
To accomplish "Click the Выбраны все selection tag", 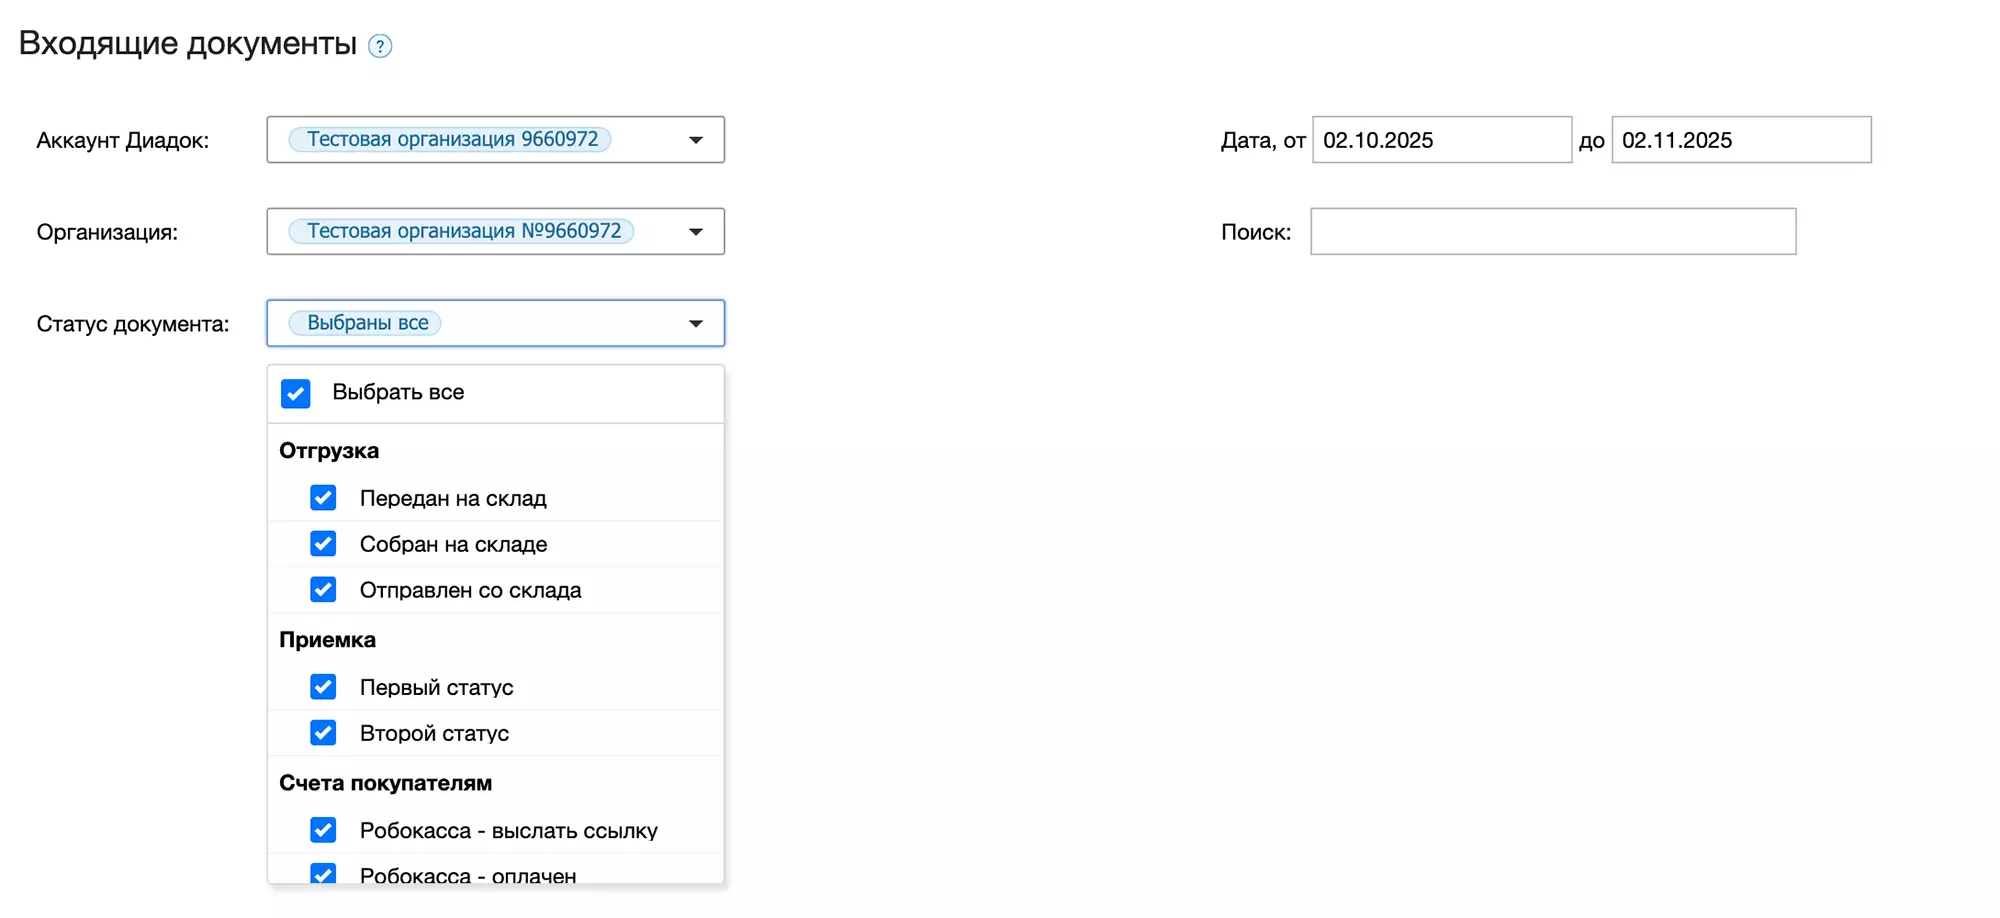I will coord(367,324).
